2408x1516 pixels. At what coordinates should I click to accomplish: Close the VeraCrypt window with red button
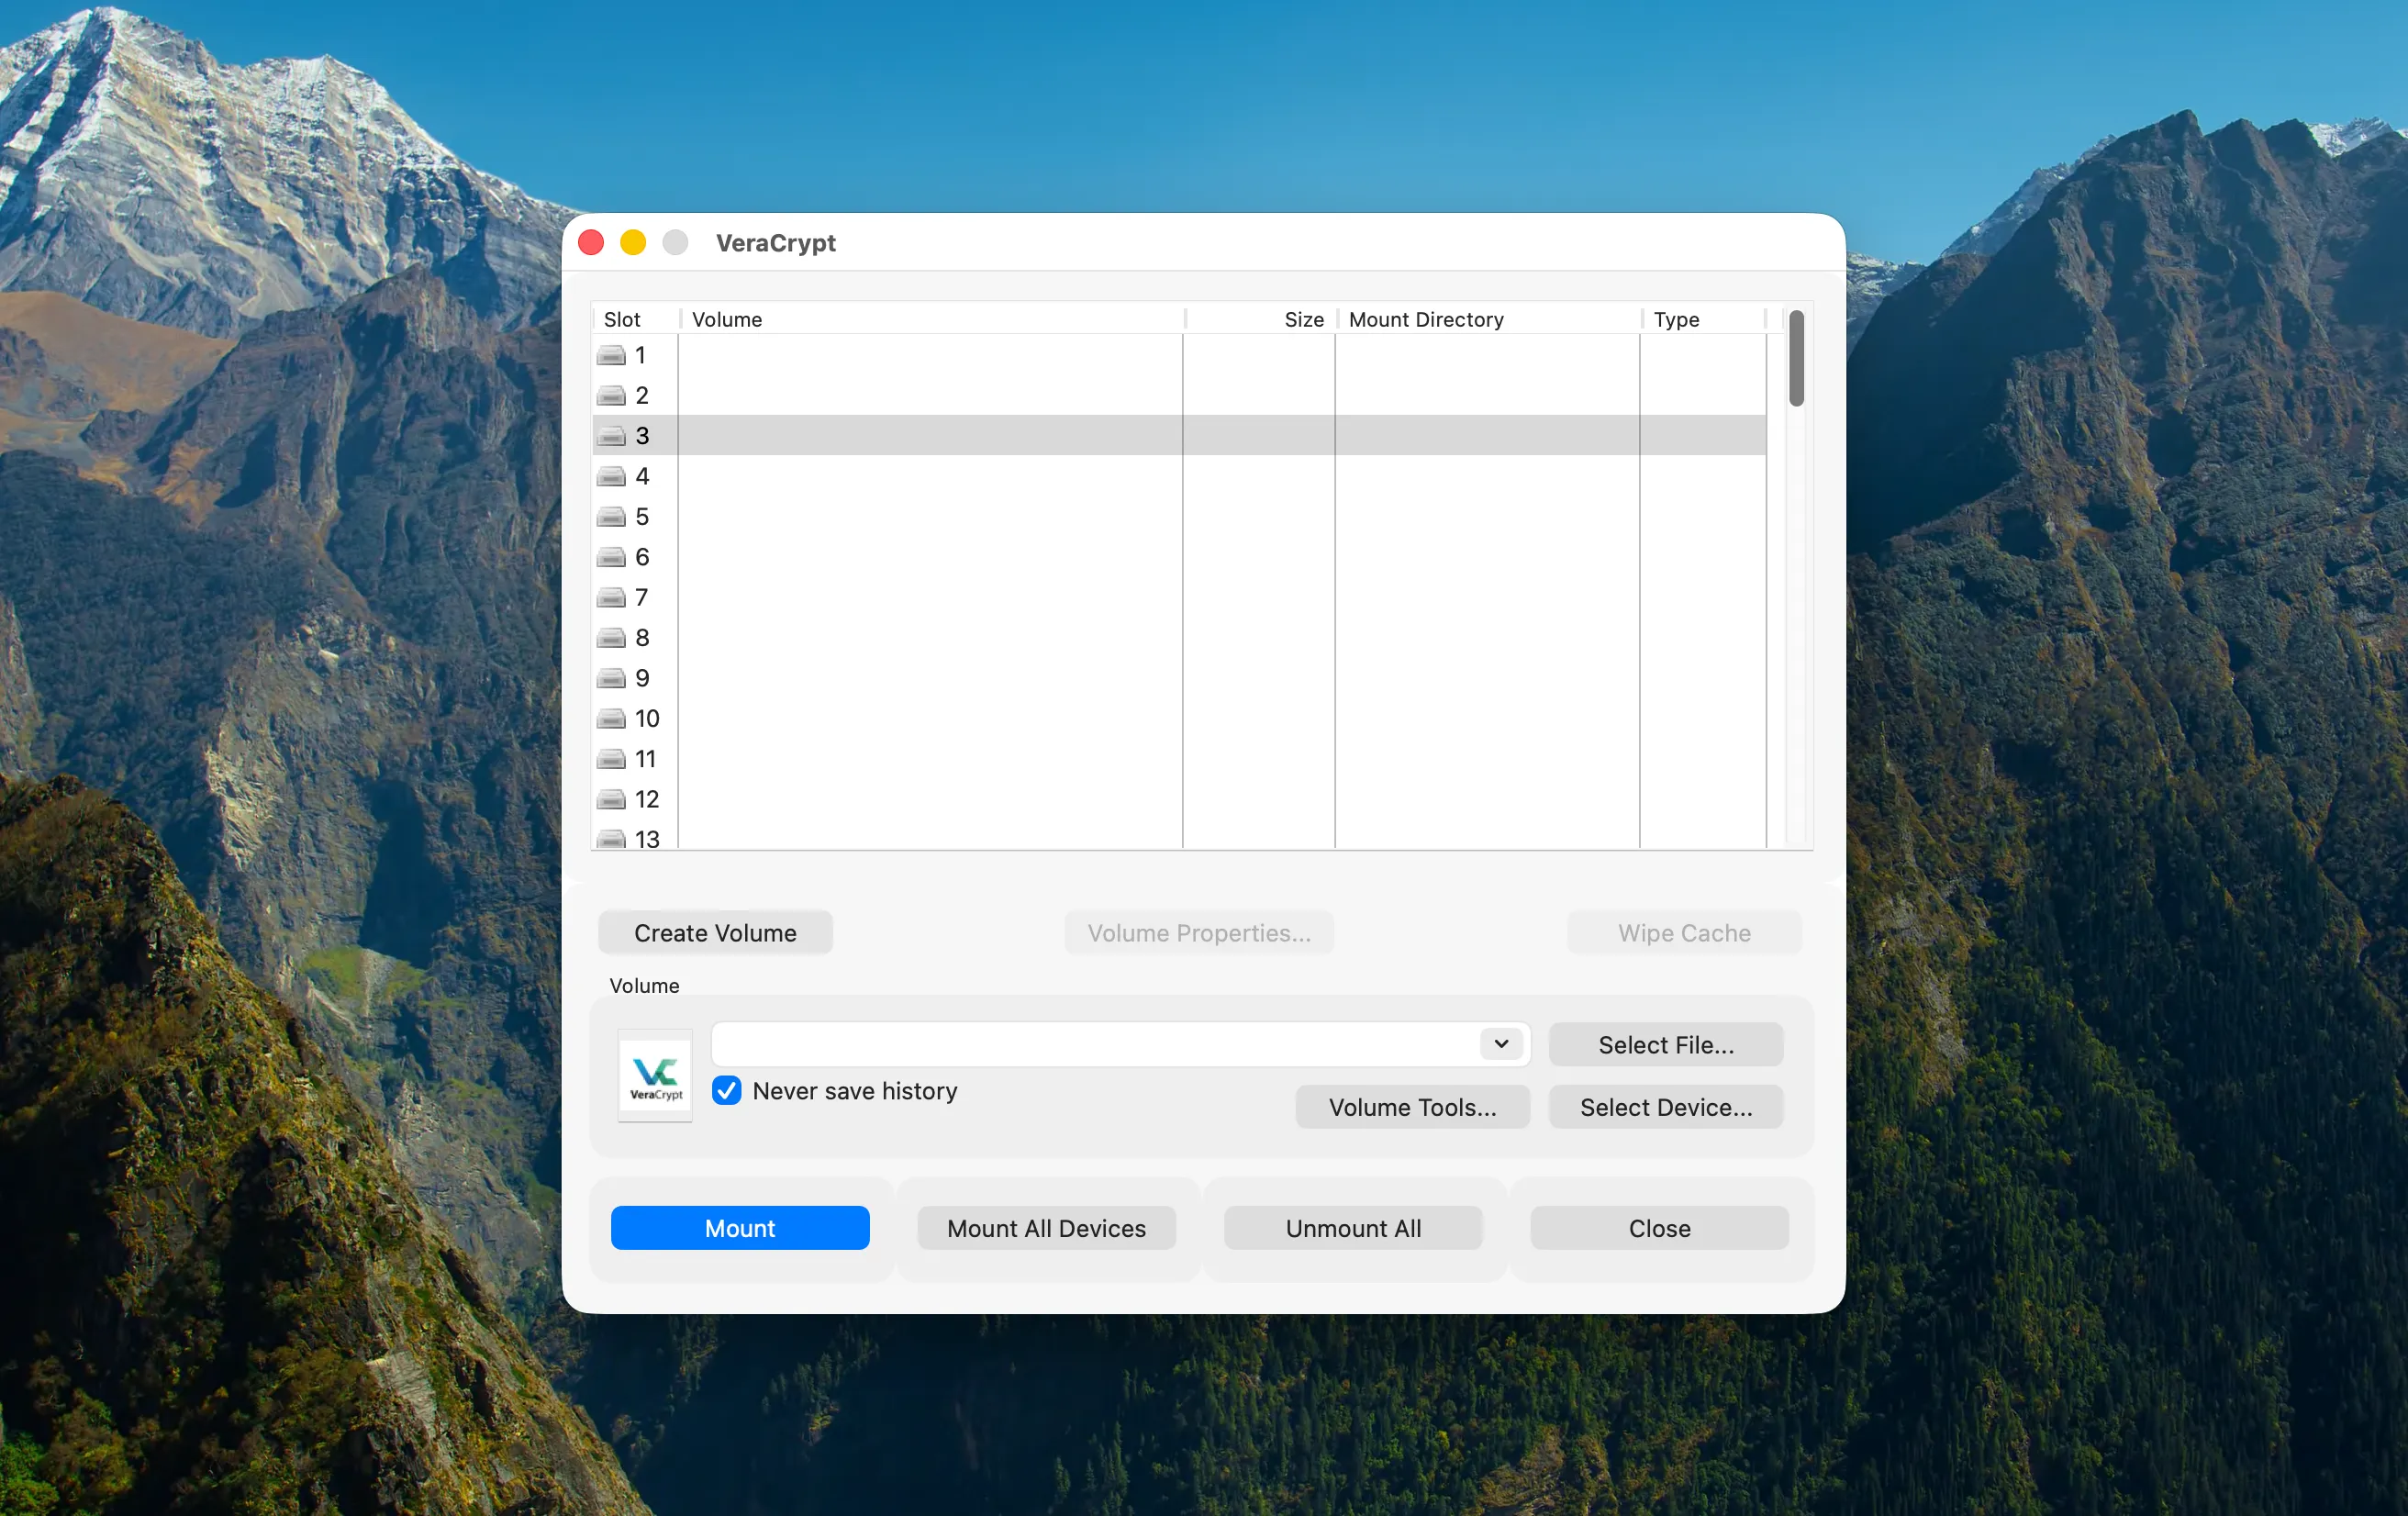591,242
